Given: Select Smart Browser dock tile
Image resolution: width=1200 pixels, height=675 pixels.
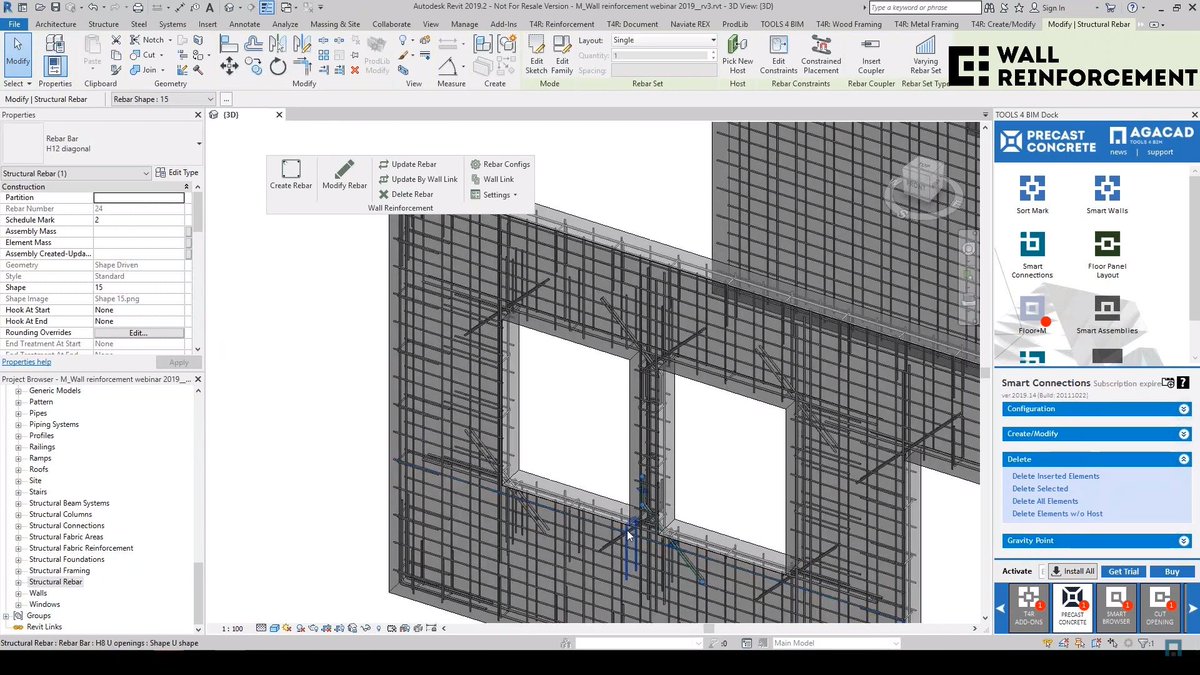Looking at the screenshot, I should tap(1116, 606).
